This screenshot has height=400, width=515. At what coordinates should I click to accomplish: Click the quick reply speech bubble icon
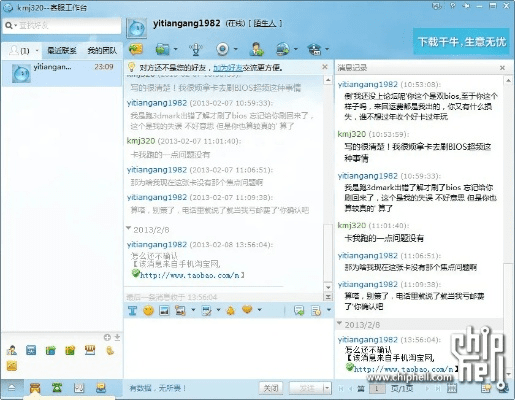pyautogui.click(x=299, y=311)
